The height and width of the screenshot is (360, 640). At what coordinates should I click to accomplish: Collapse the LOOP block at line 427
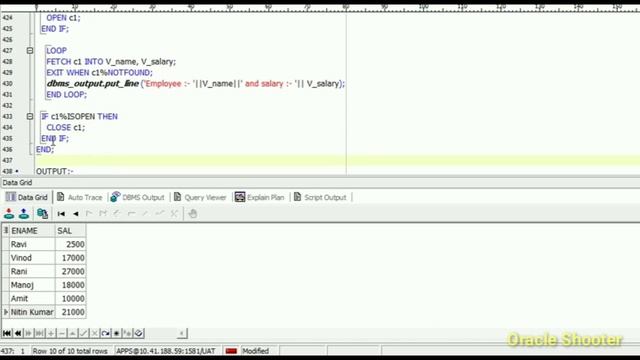30,51
